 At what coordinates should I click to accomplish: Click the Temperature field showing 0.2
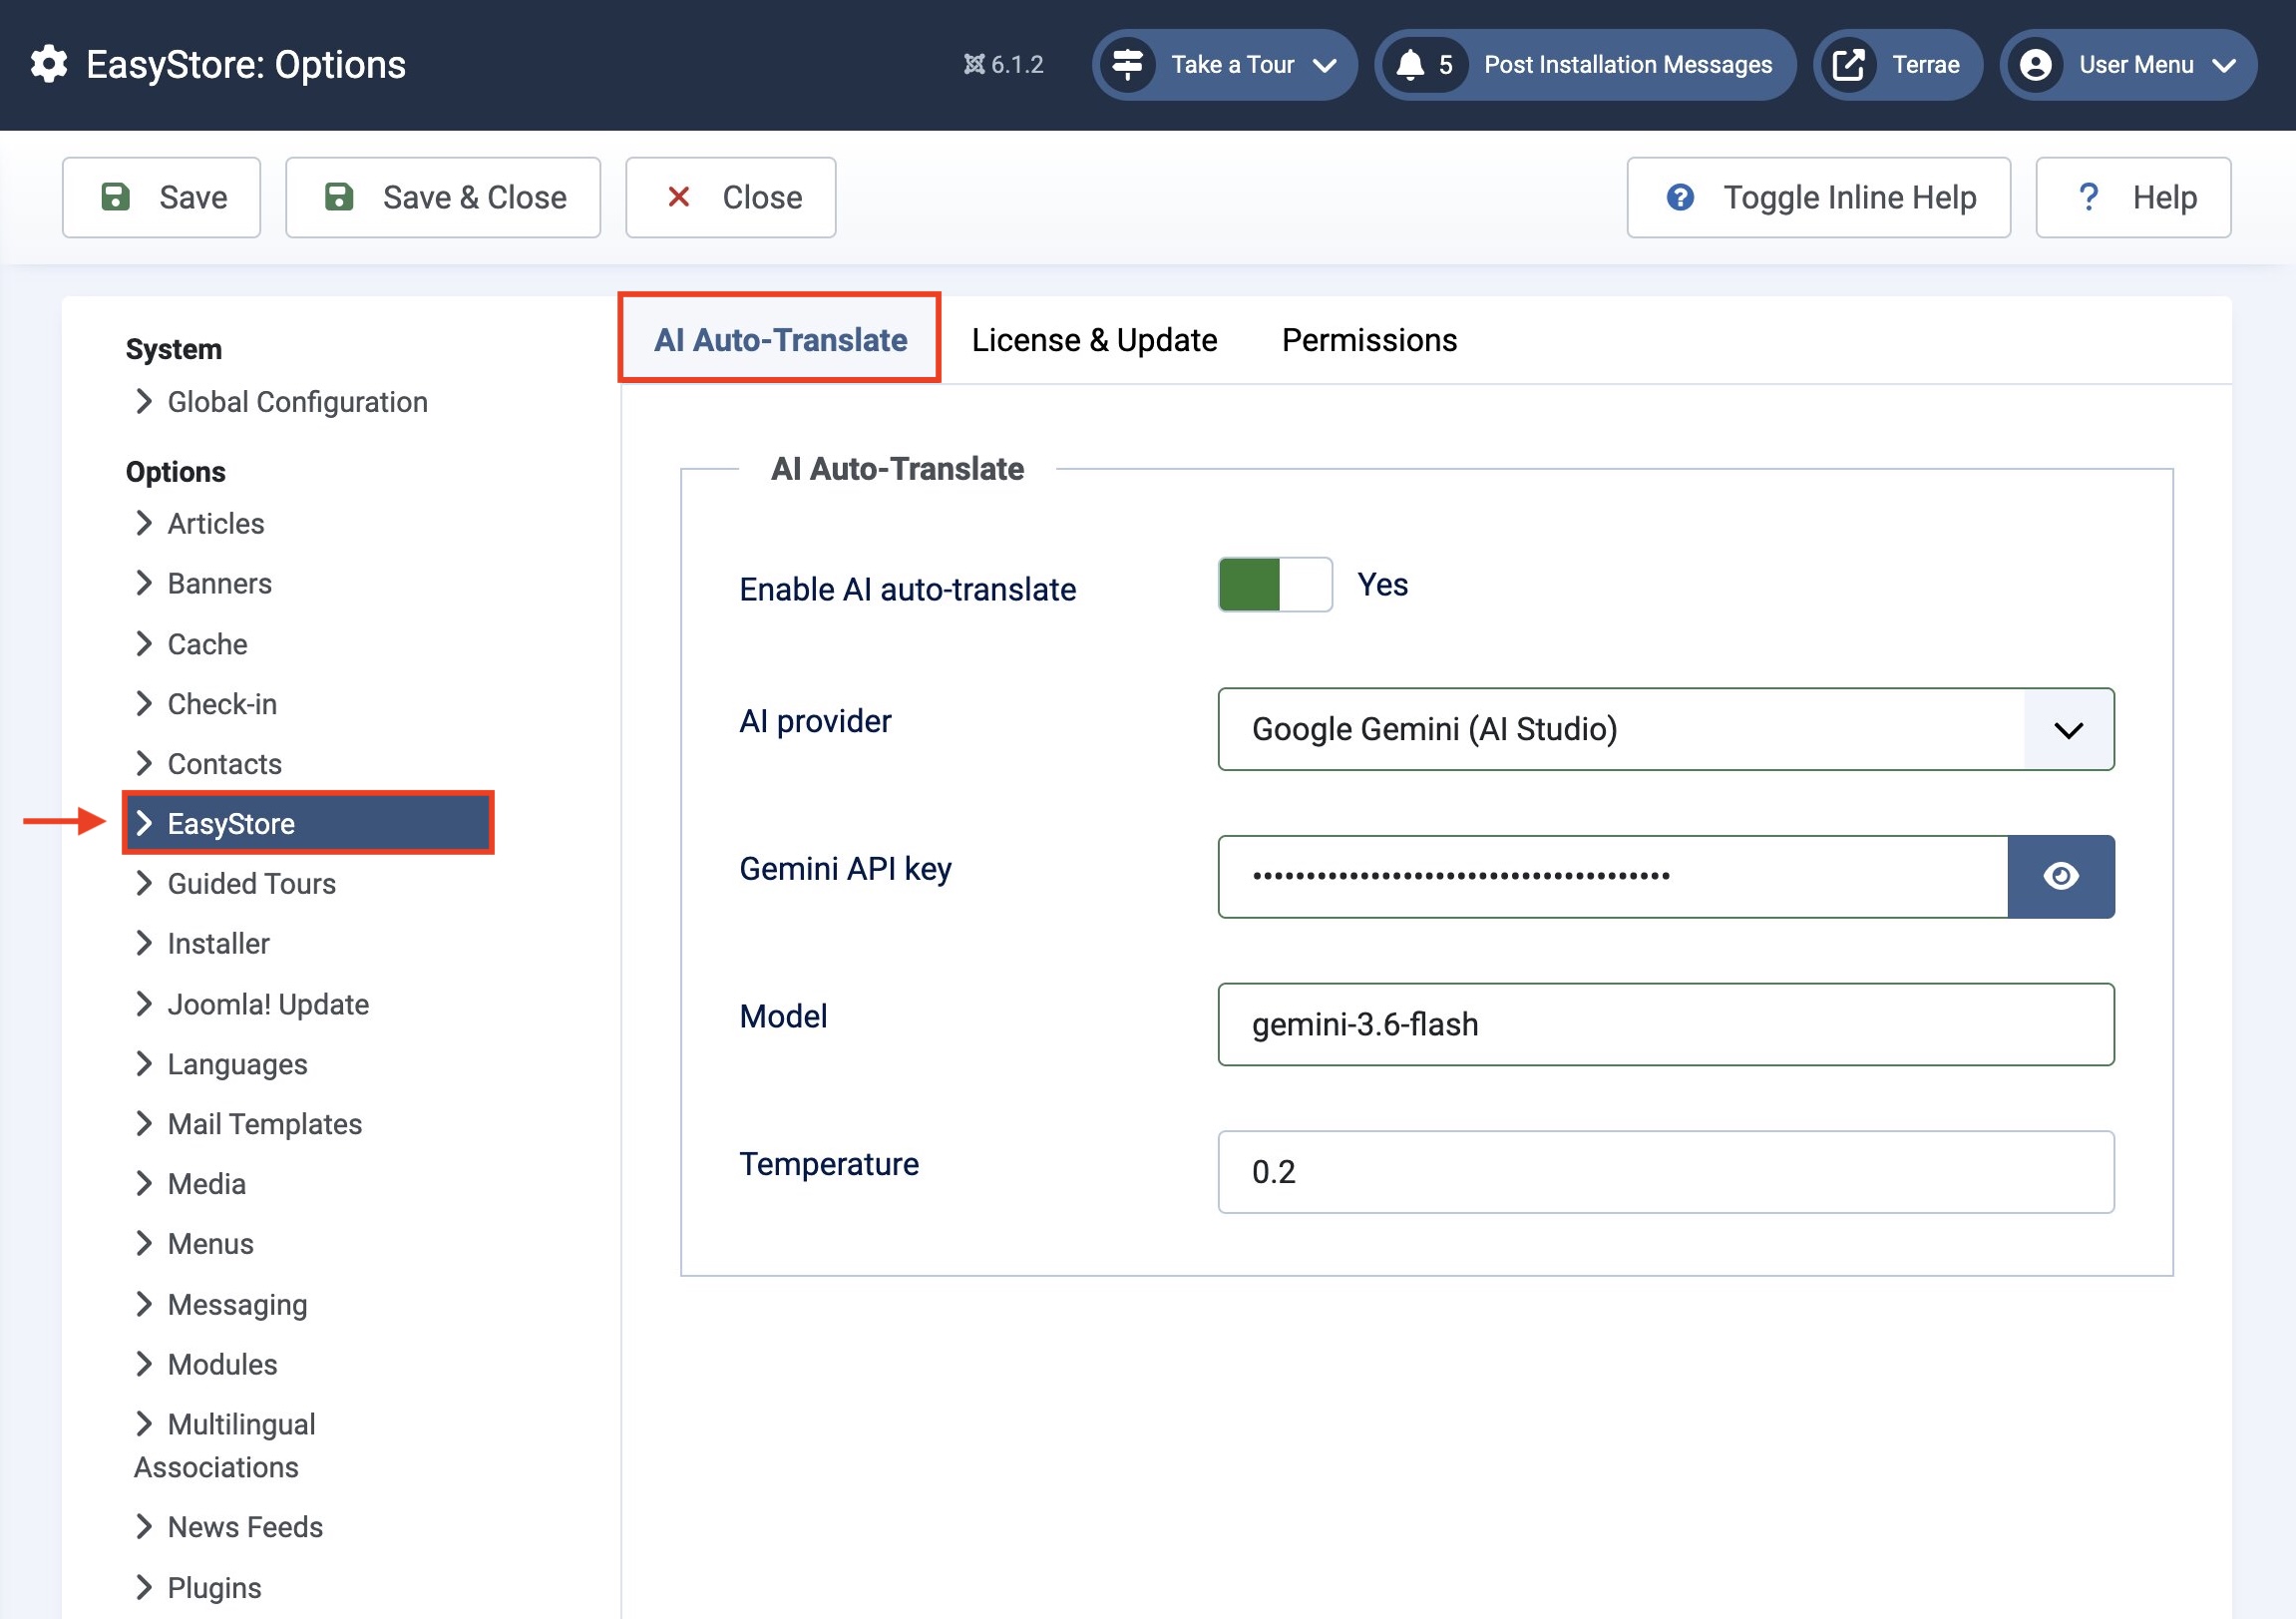pyautogui.click(x=1666, y=1172)
